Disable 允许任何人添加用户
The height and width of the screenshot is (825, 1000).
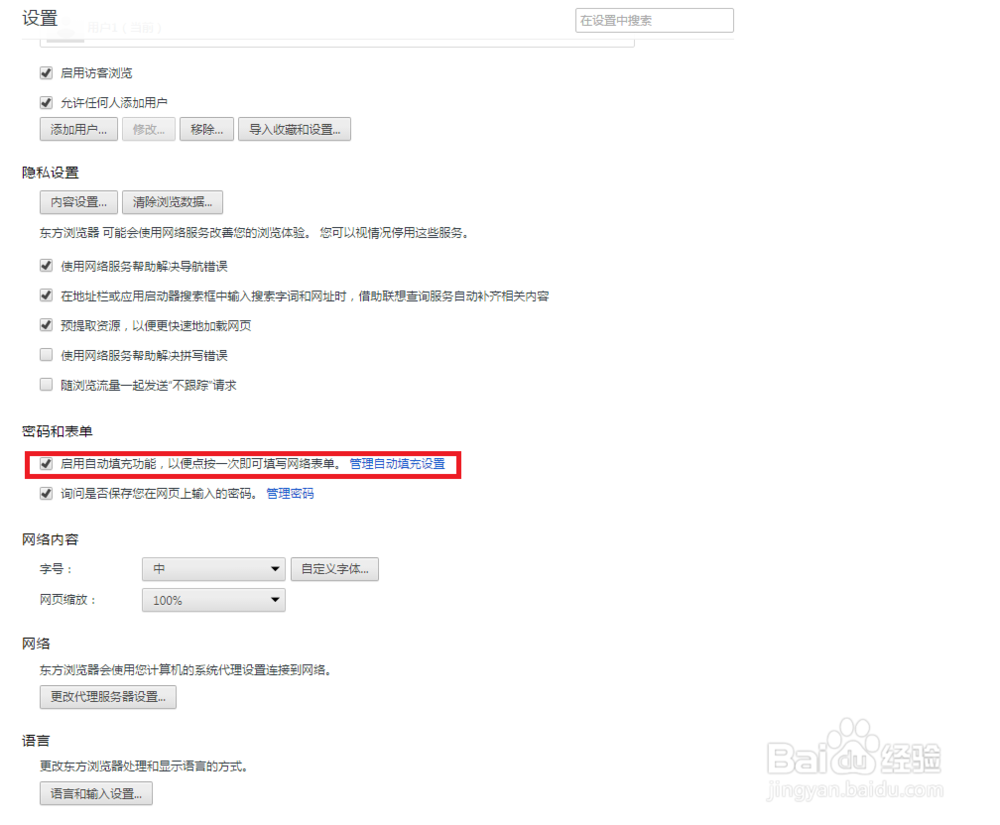pyautogui.click(x=46, y=102)
